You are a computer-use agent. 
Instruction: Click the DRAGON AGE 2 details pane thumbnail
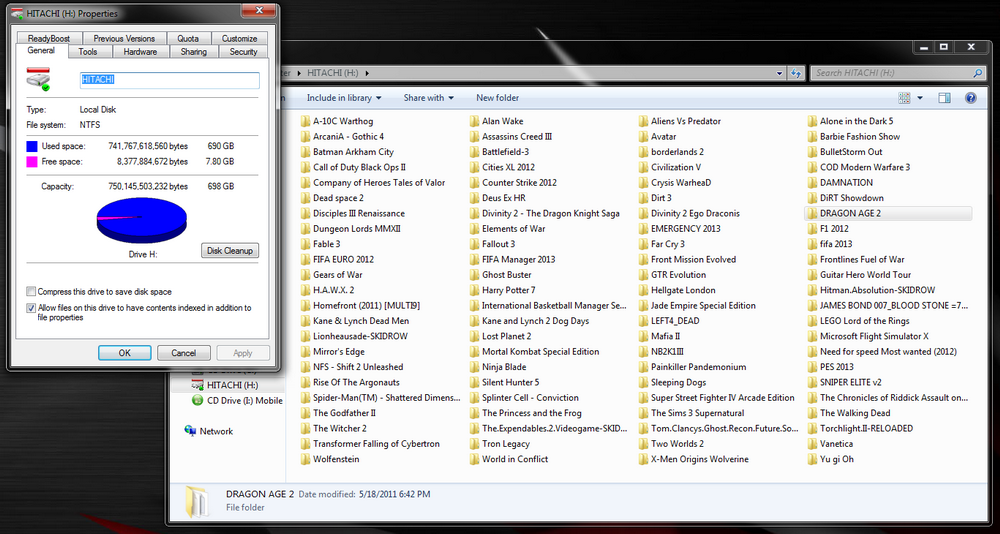196,501
